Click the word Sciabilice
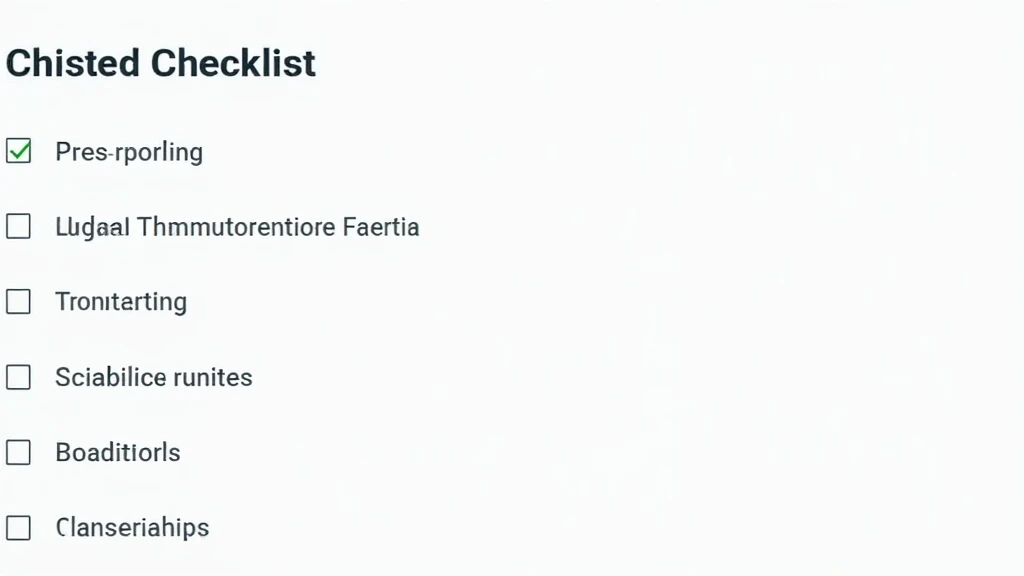 click(108, 377)
